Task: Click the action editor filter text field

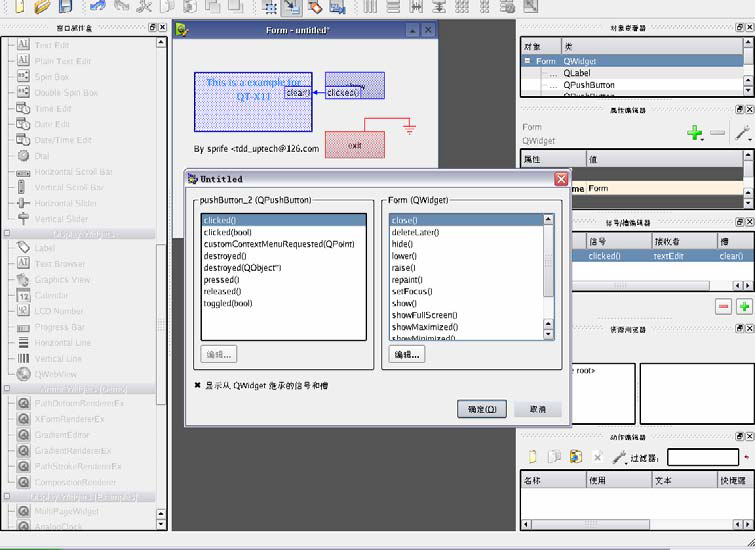Action: coord(702,457)
